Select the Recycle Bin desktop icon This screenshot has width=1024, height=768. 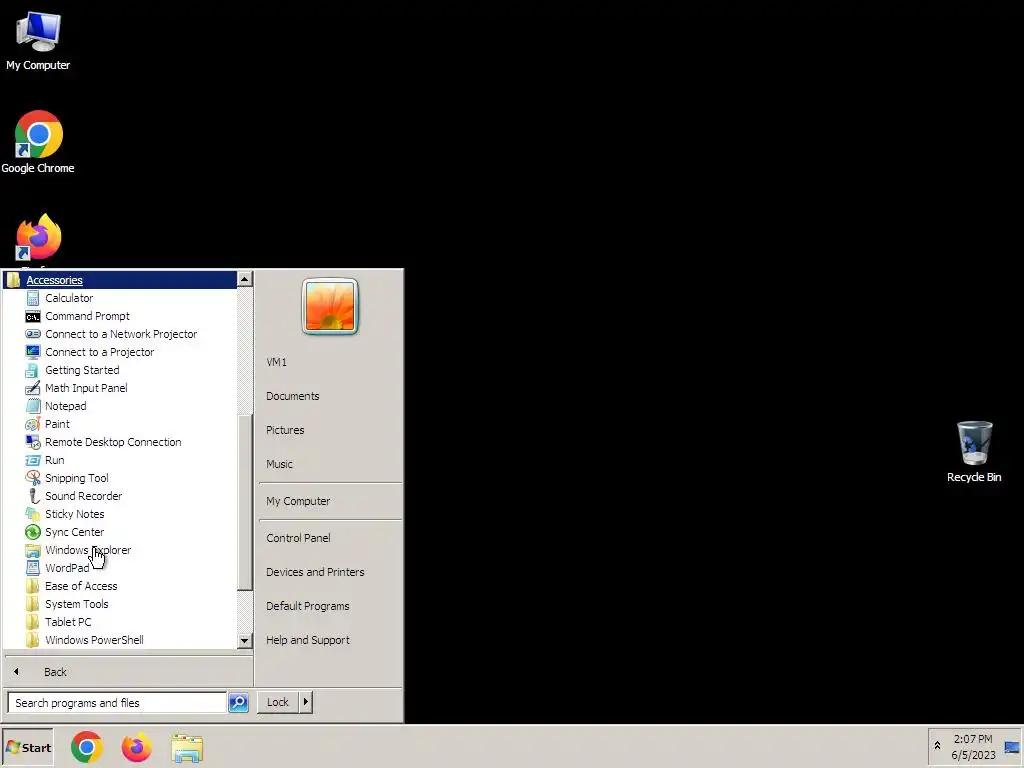pyautogui.click(x=974, y=452)
